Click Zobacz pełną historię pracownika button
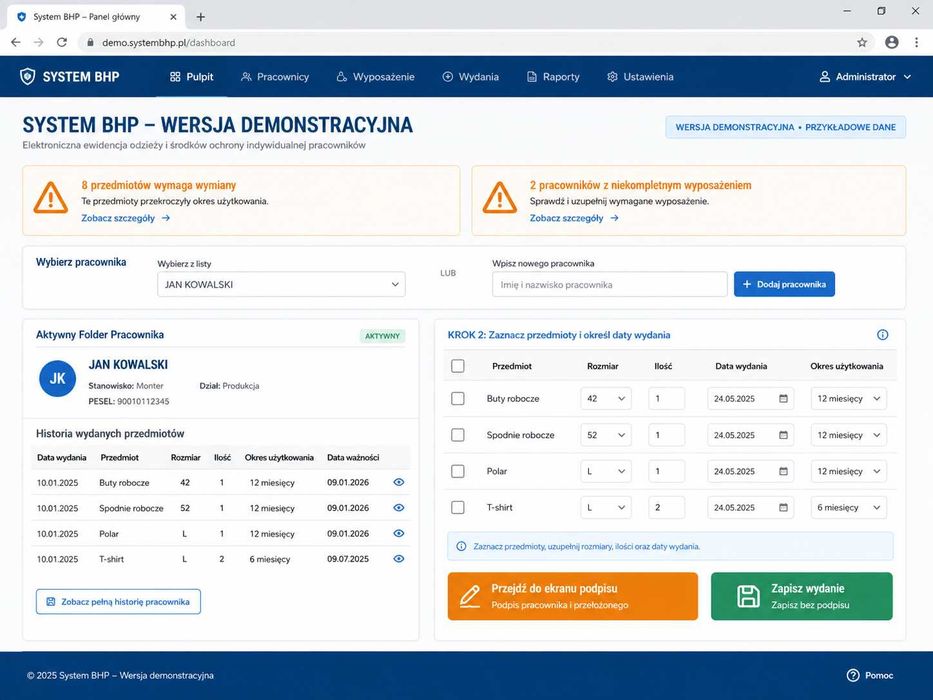 [x=118, y=602]
